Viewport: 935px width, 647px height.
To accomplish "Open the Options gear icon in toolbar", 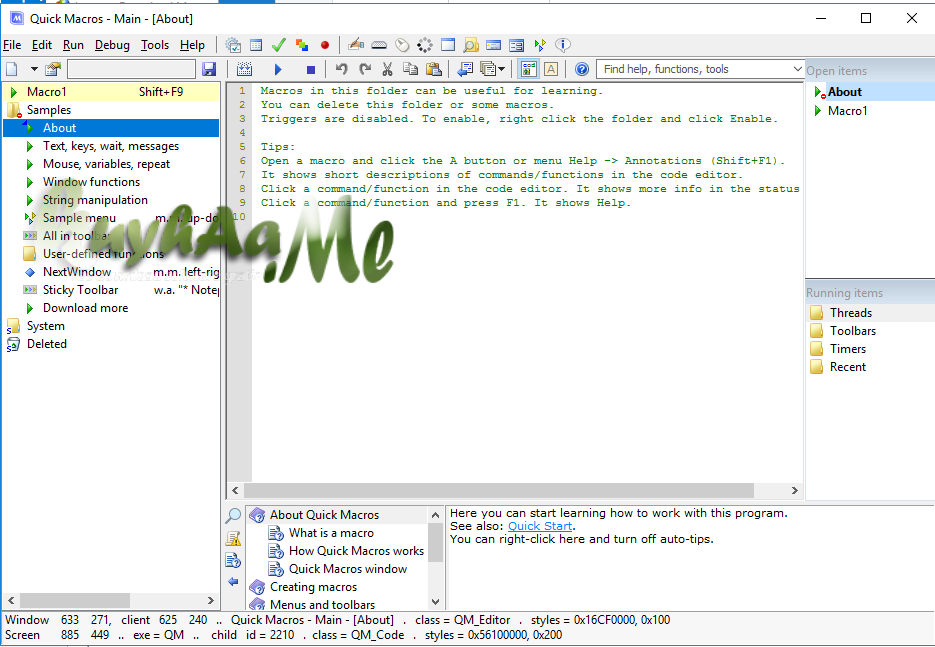I will tap(233, 45).
